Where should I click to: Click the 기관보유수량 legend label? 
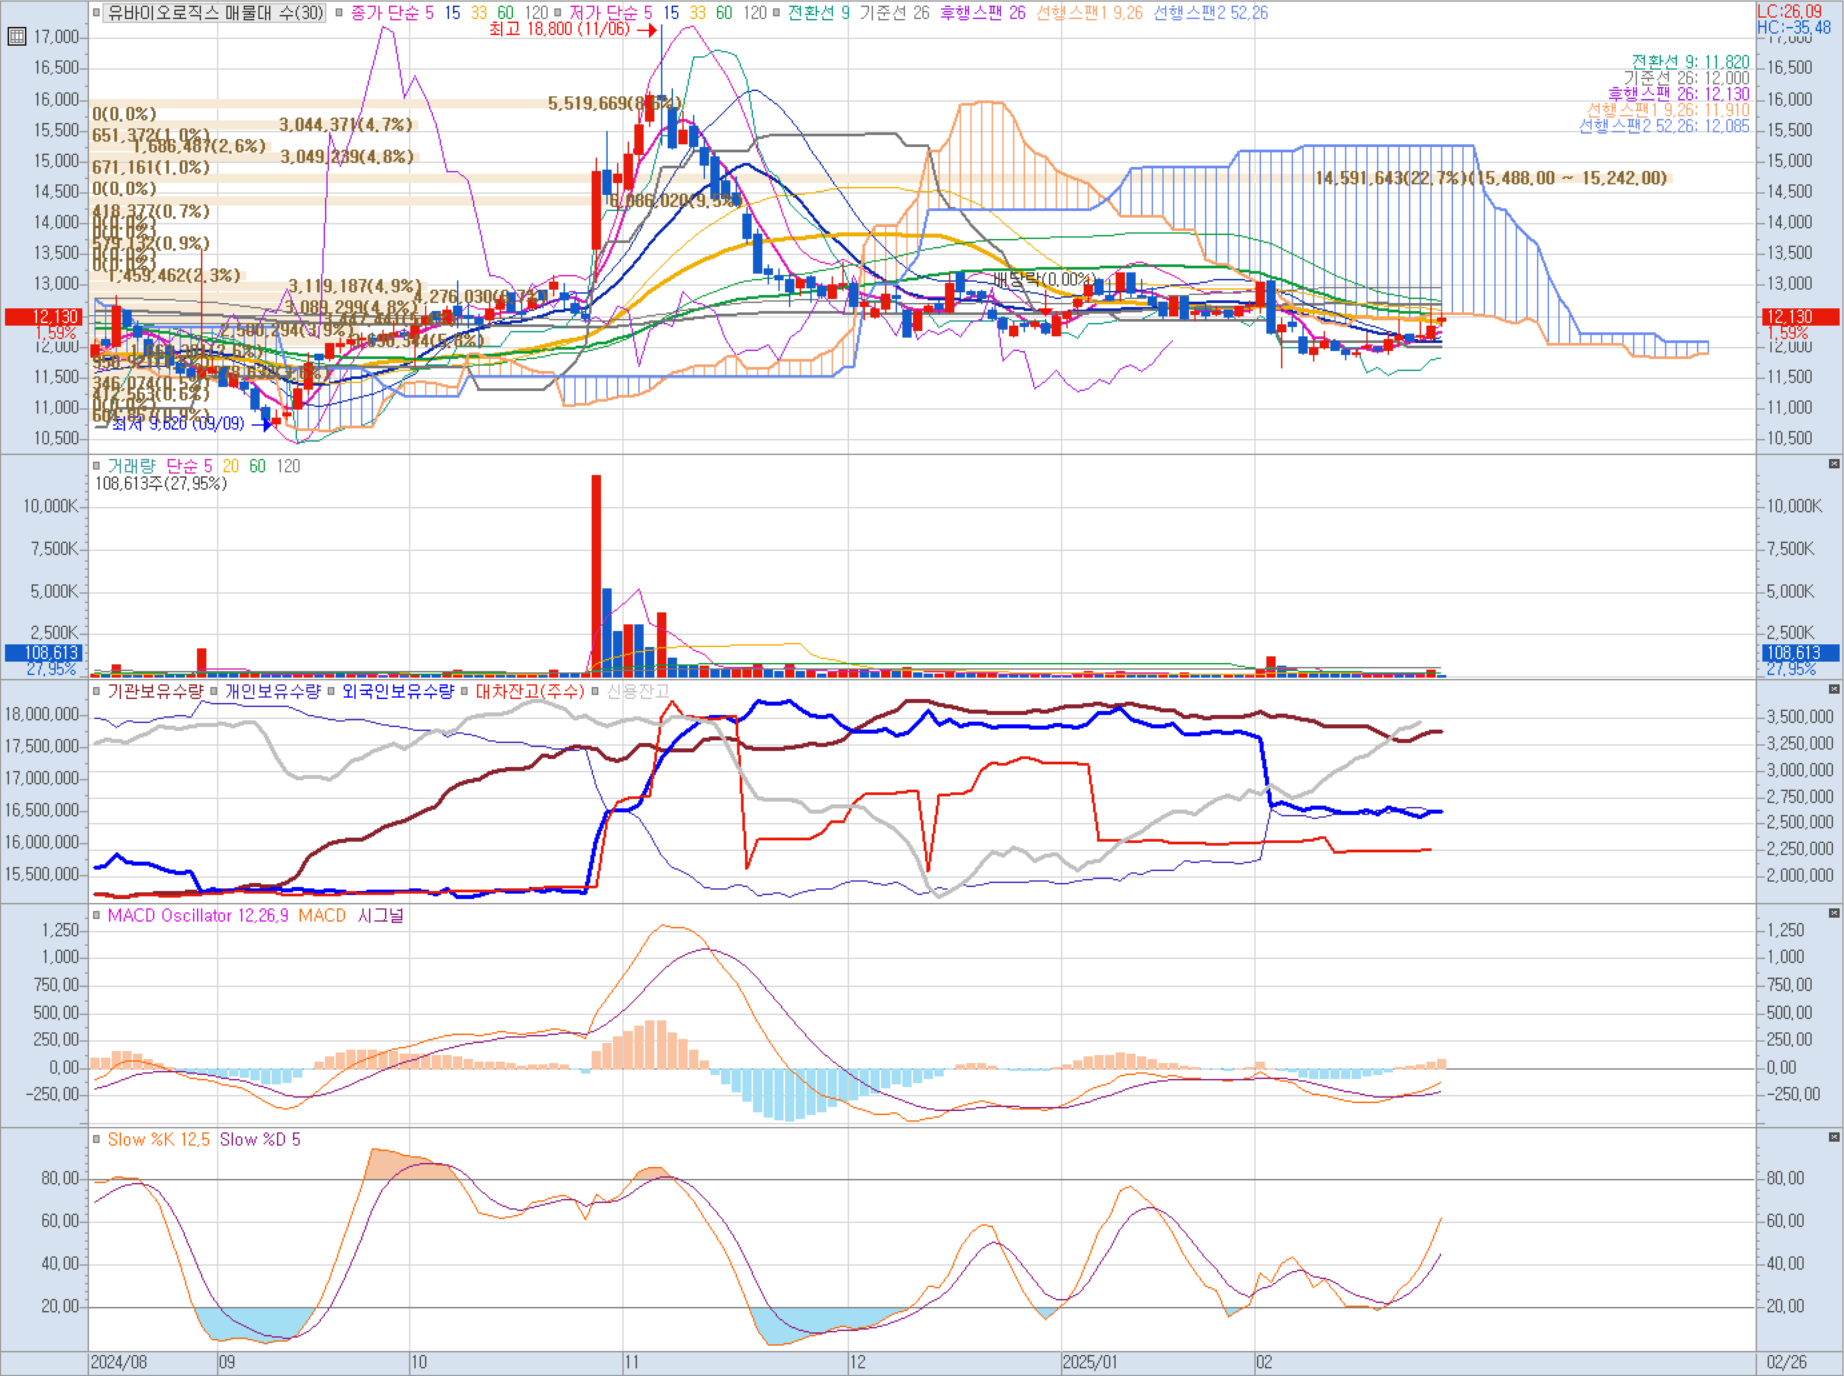[155, 691]
